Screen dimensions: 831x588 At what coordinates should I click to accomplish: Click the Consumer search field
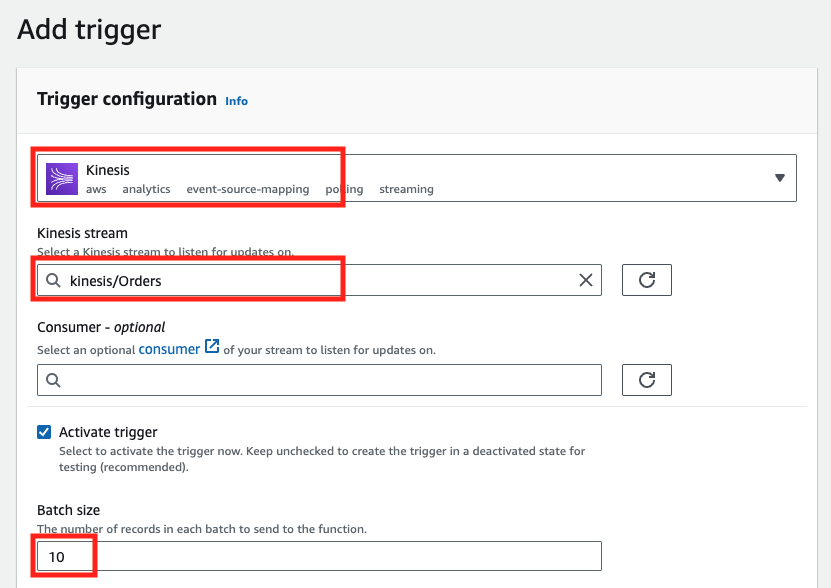[319, 380]
